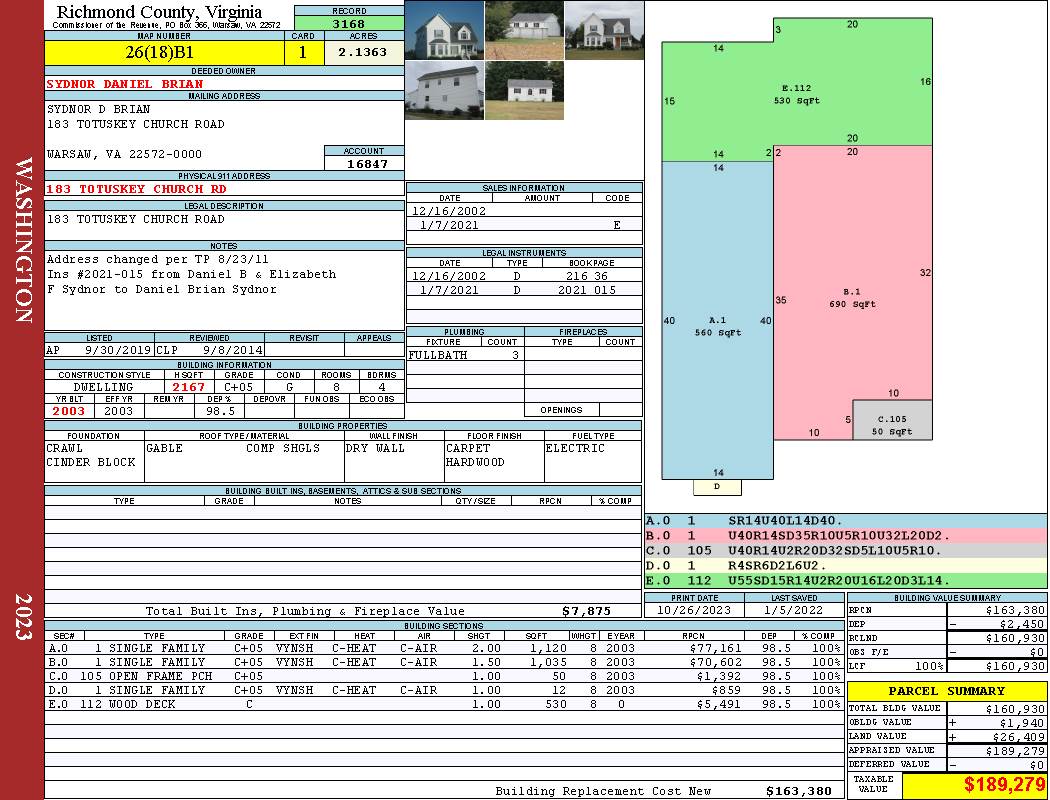This screenshot has height=800, width=1050.
Task: Select year built value 2003 in red
Action: coord(69,411)
